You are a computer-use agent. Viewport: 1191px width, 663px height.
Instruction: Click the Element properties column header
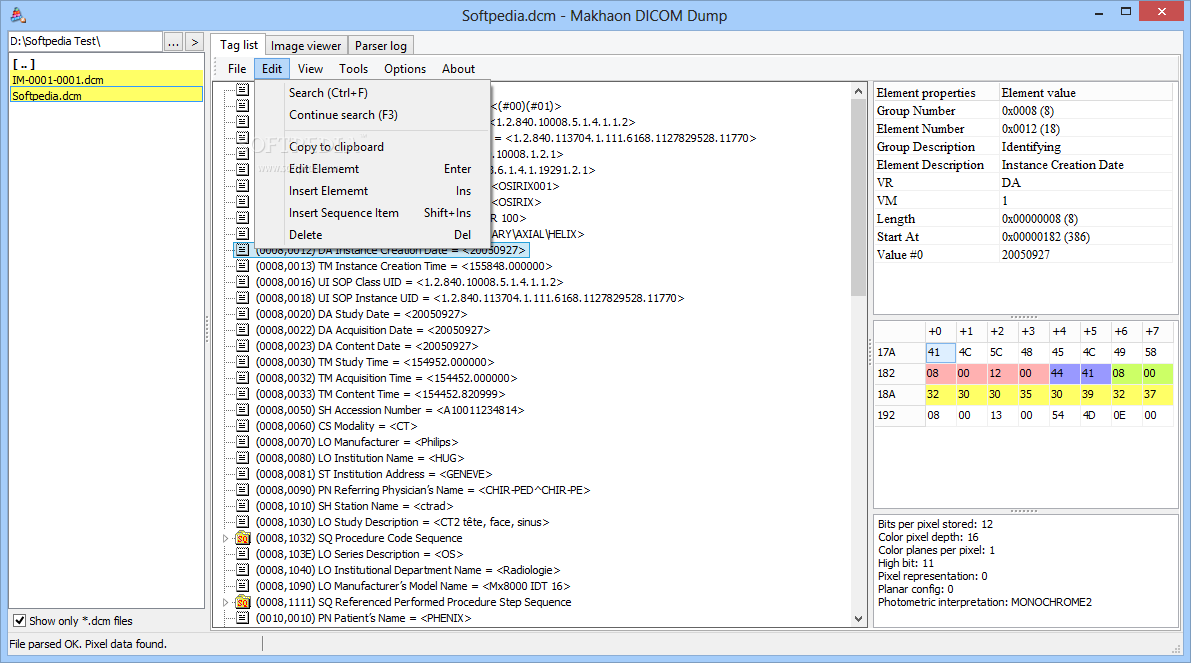click(937, 93)
